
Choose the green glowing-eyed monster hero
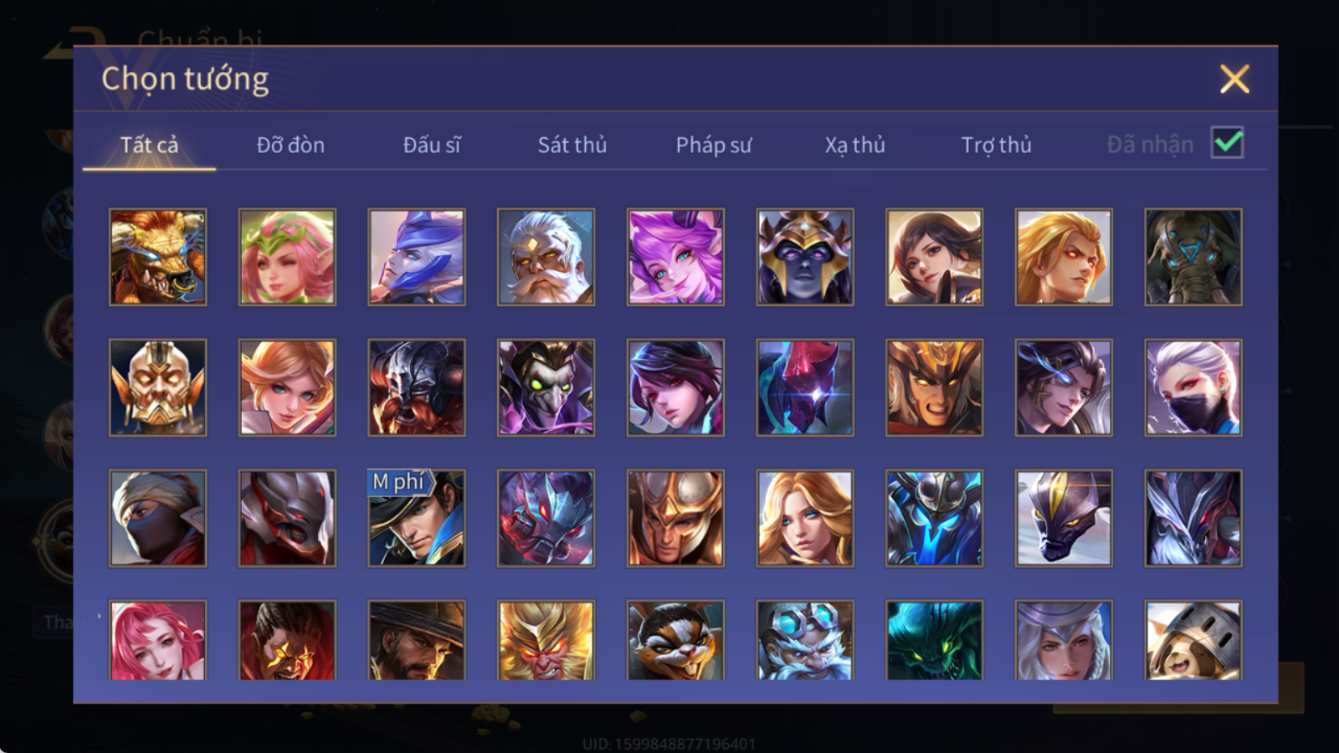pyautogui.click(x=934, y=640)
